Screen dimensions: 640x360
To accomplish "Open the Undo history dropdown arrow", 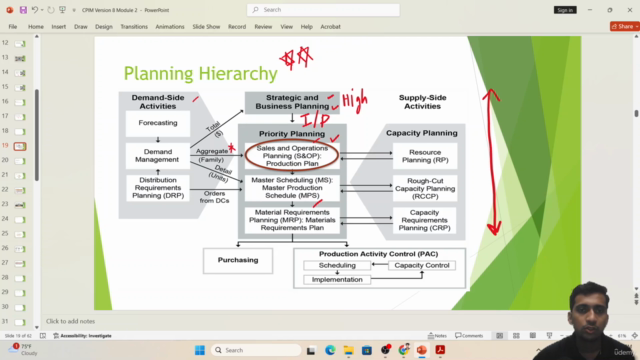I will [x=42, y=10].
